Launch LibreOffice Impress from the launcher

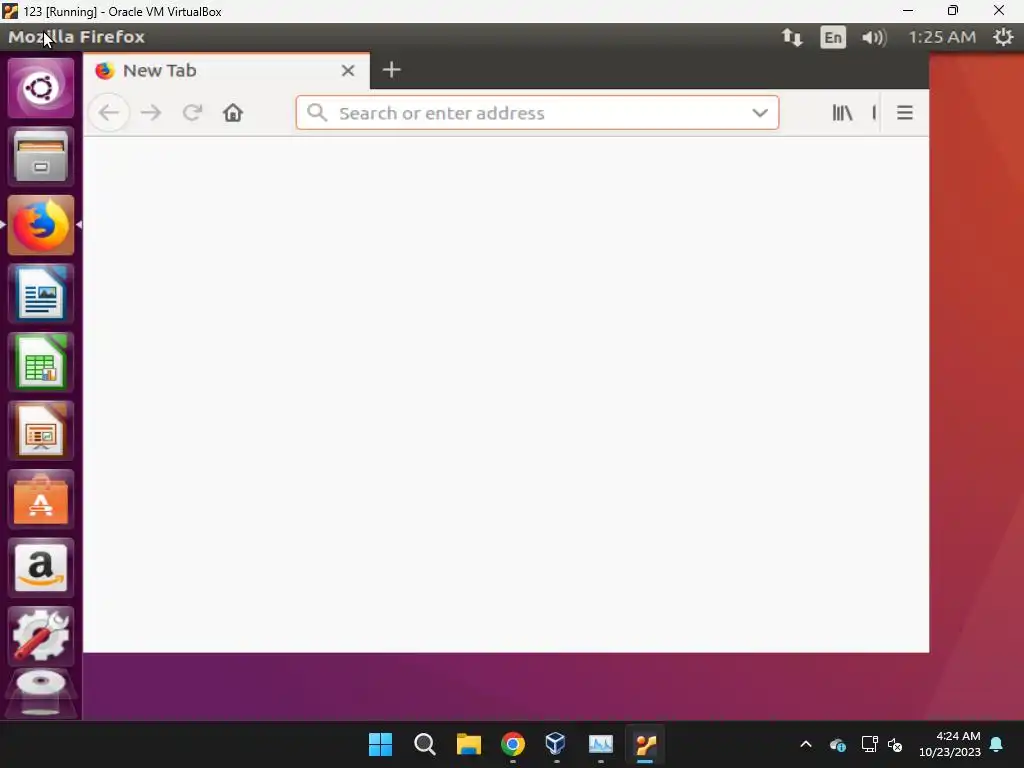[40, 430]
